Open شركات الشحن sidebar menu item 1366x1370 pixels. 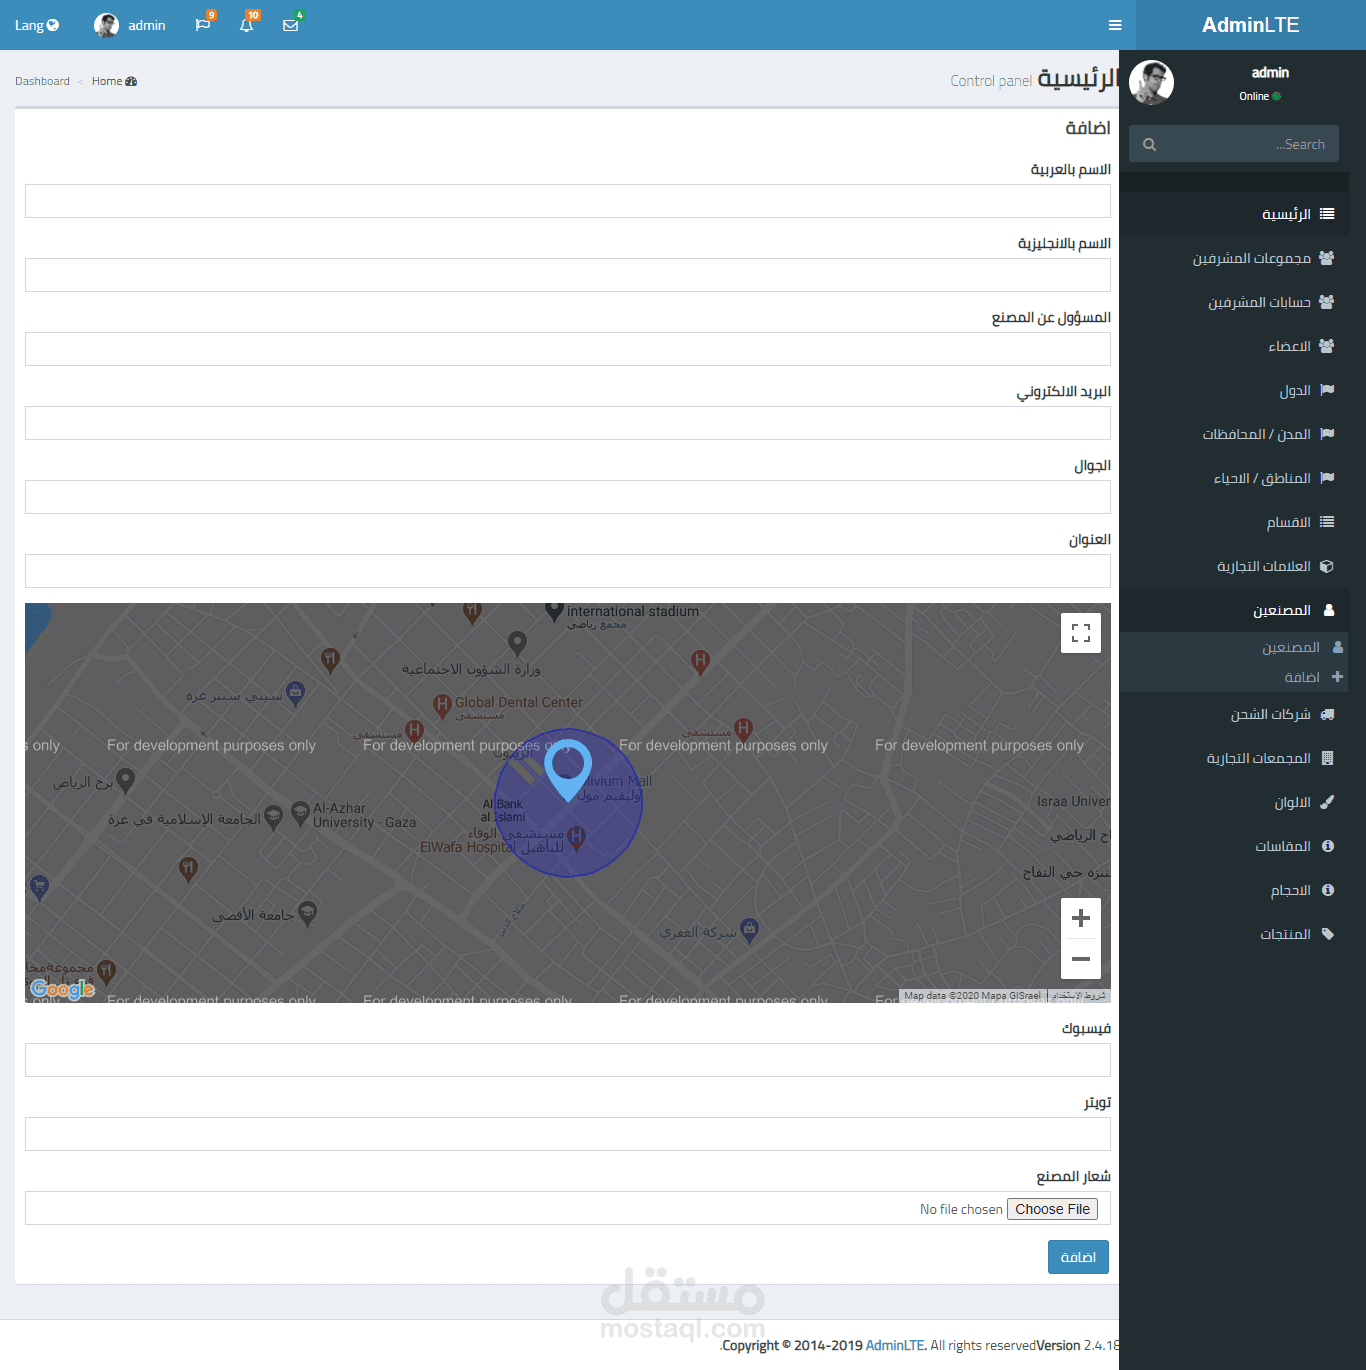pyautogui.click(x=1270, y=714)
